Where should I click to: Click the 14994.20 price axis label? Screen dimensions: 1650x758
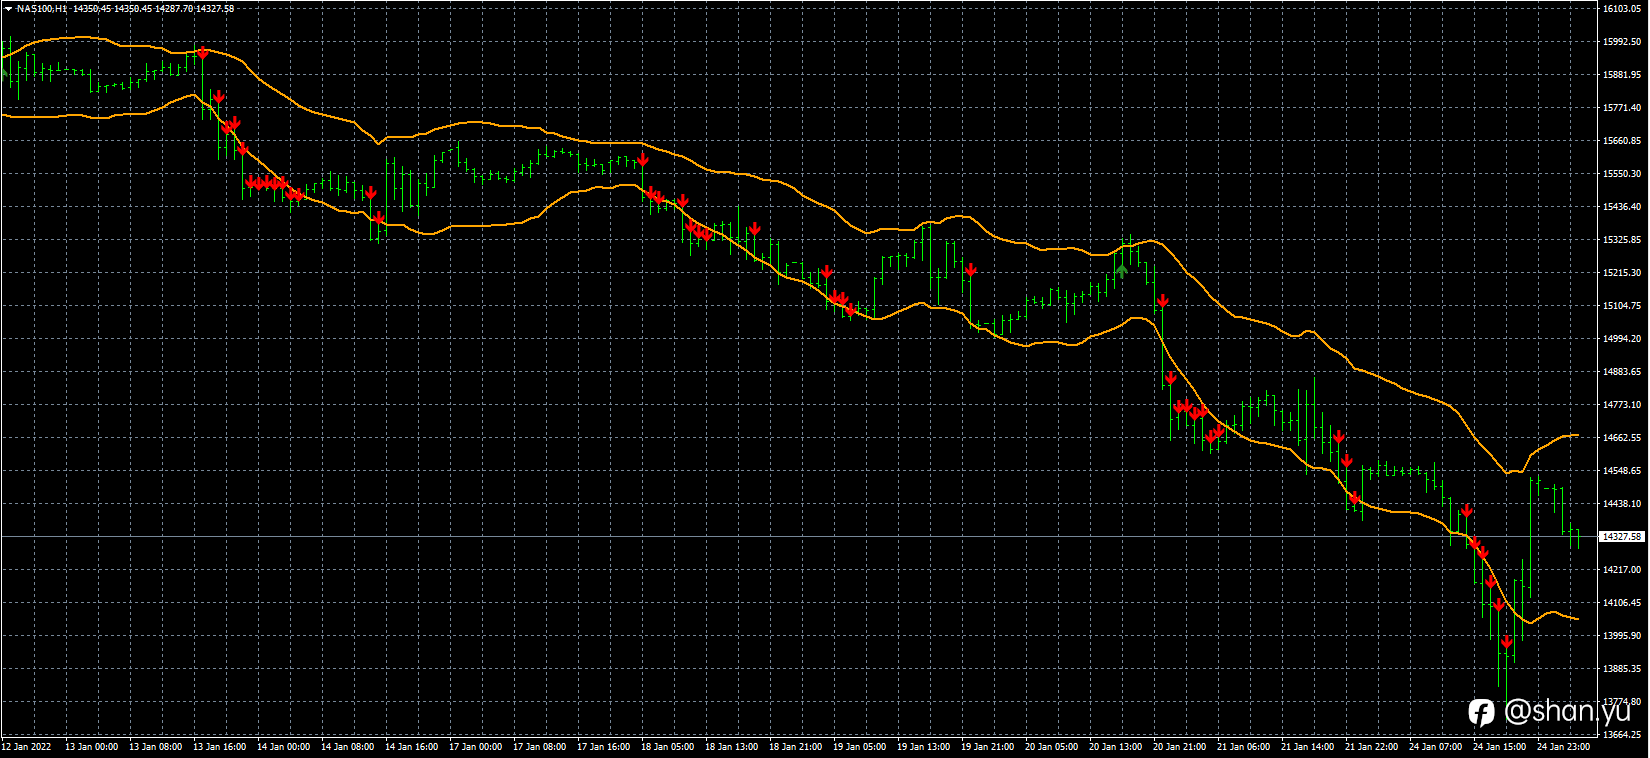[x=1622, y=339]
